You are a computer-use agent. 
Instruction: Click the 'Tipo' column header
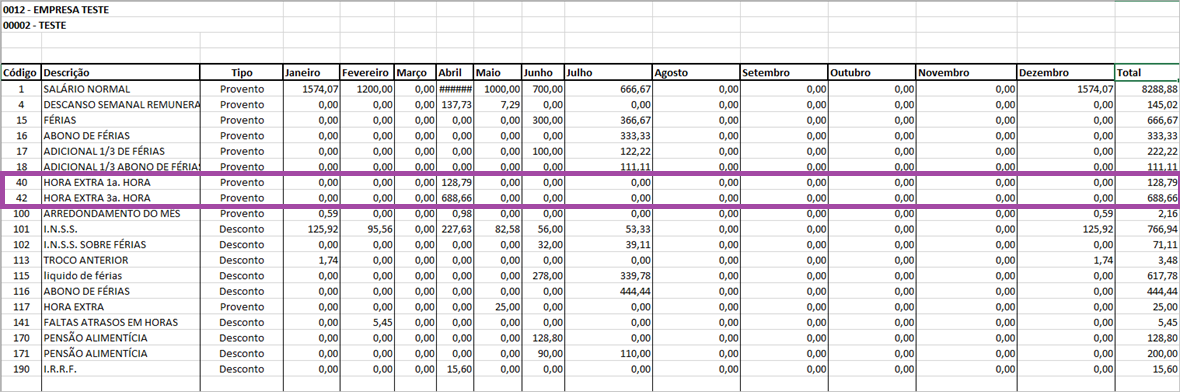point(242,73)
